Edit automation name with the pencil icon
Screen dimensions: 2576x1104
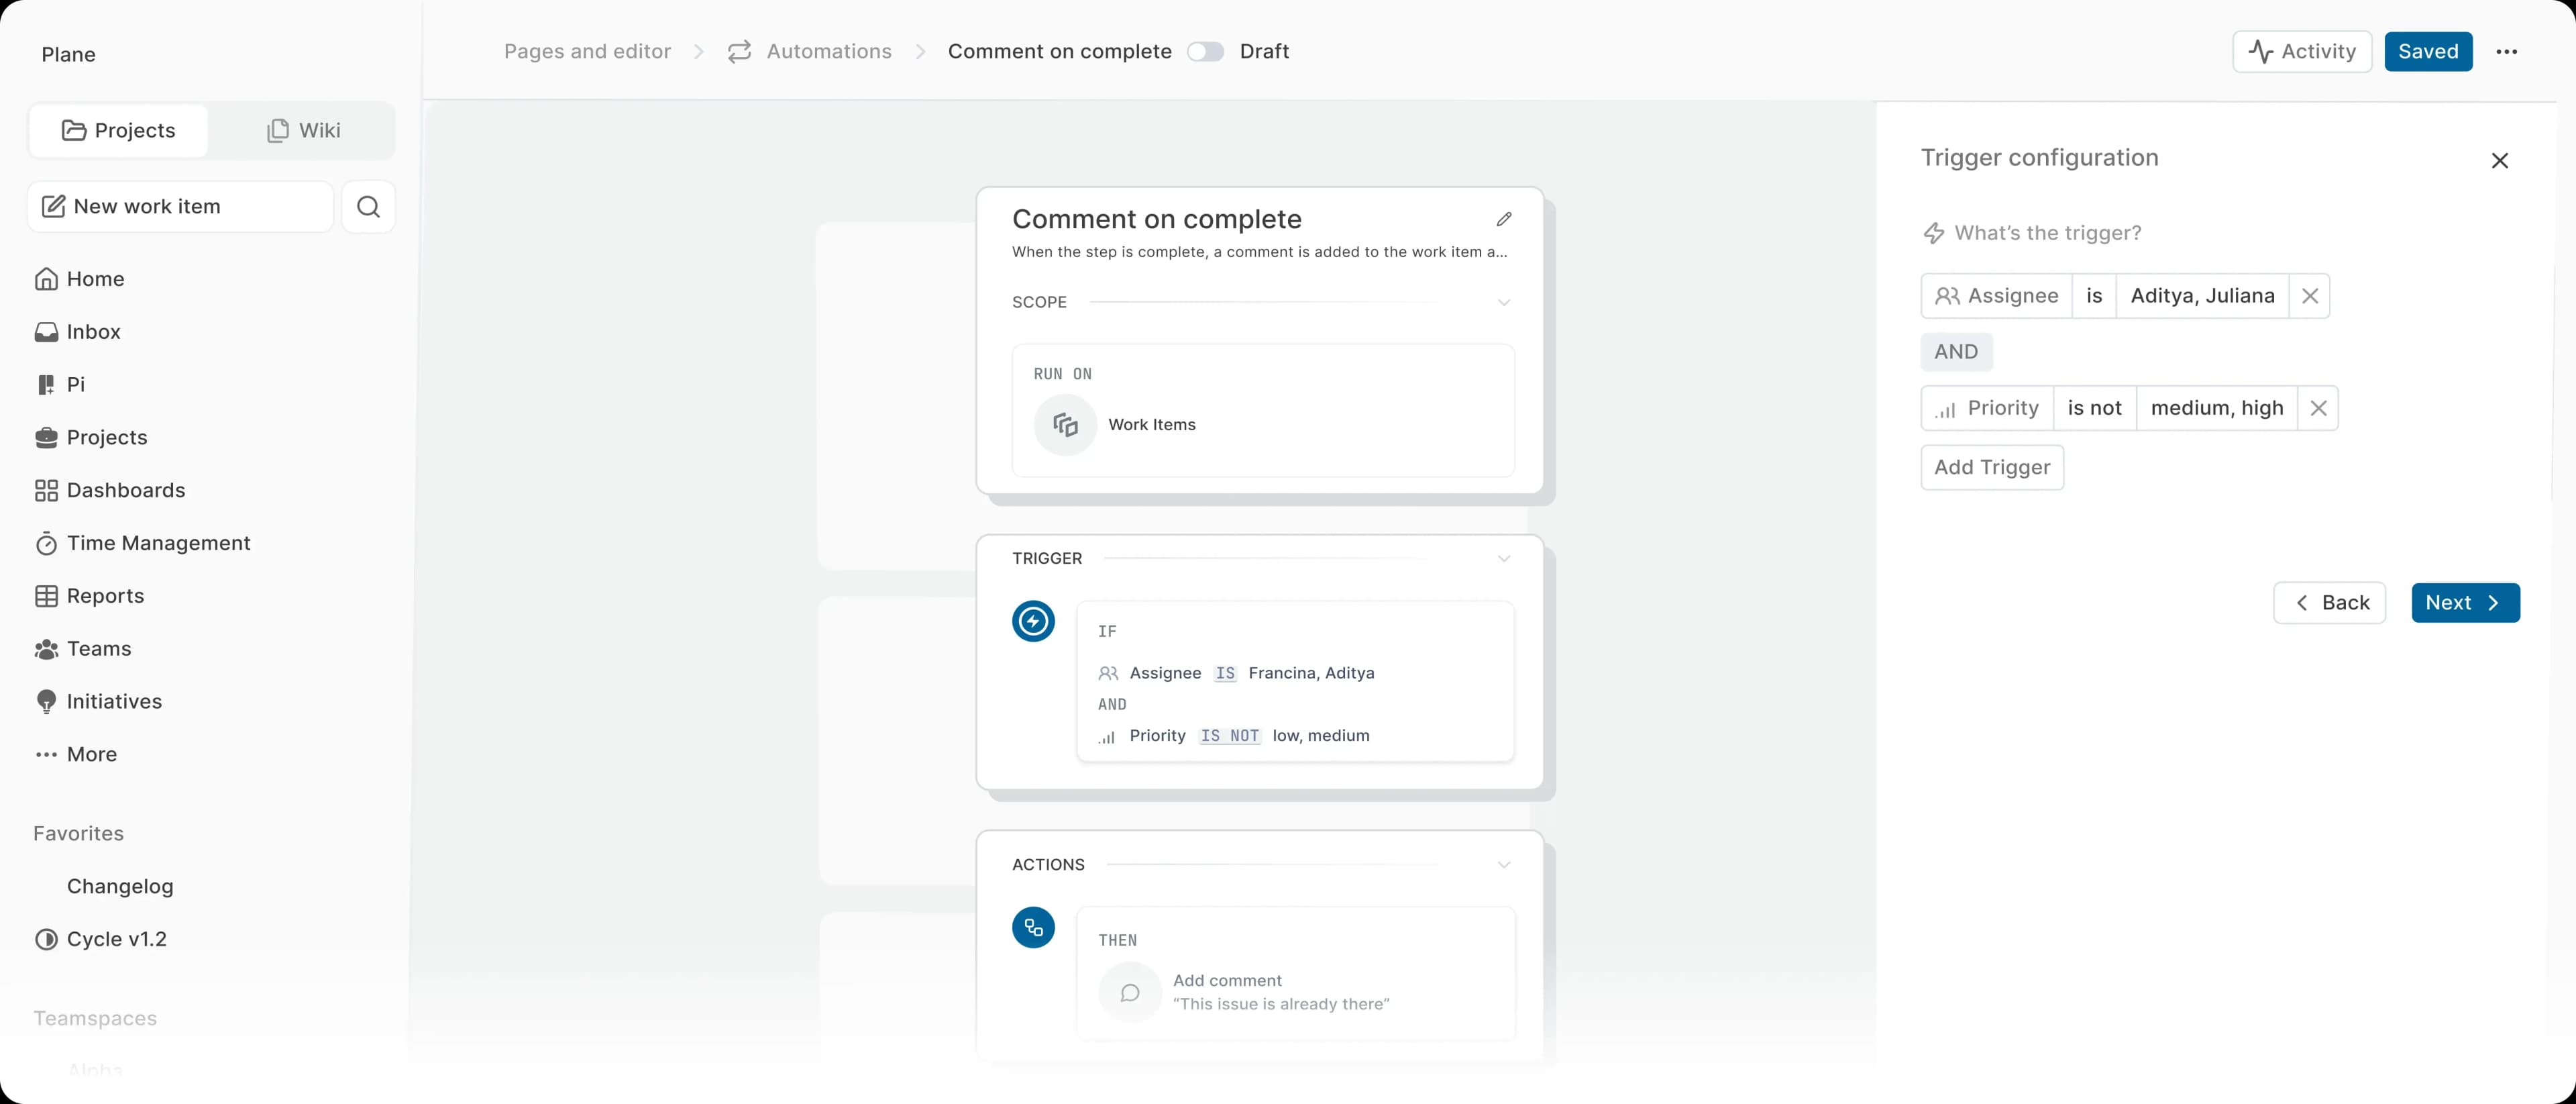tap(1504, 219)
